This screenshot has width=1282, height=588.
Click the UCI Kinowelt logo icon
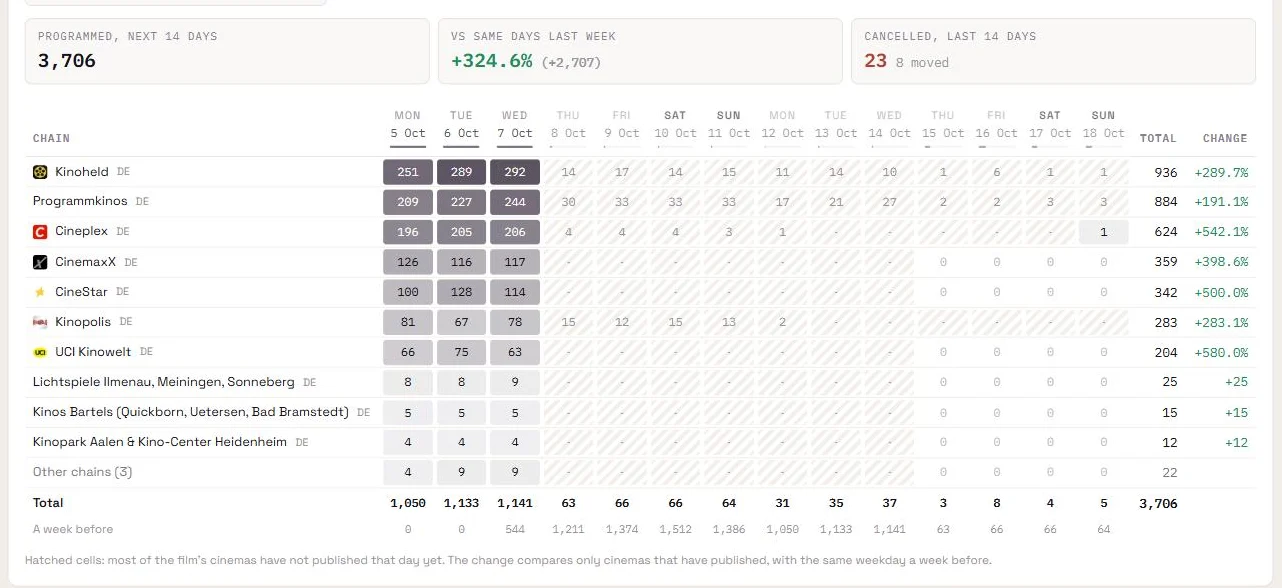[40, 352]
